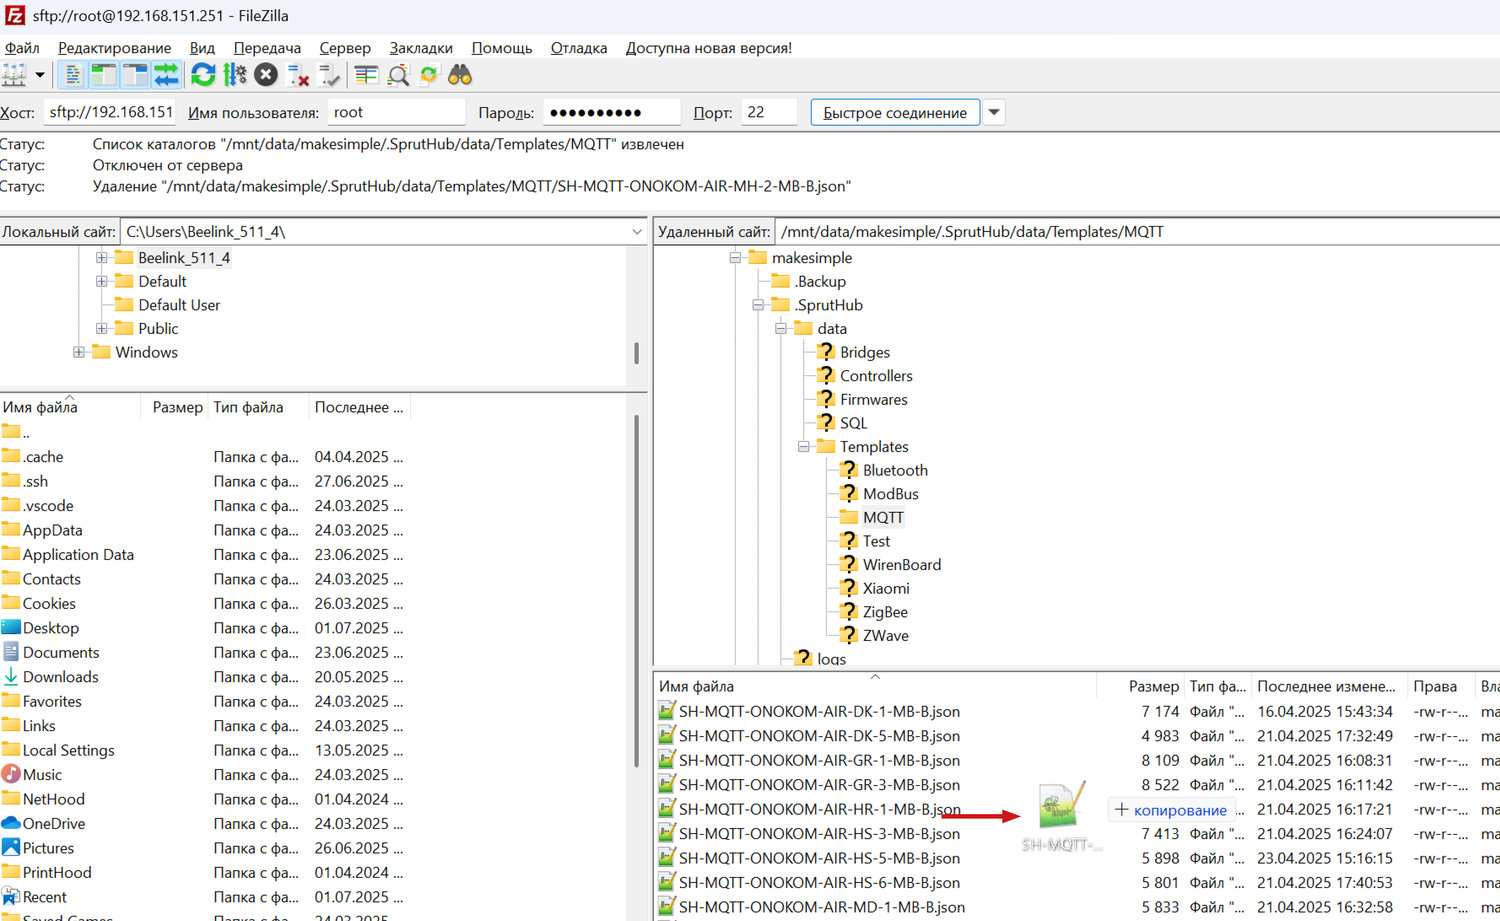Select the local Downloads folder
The height and width of the screenshot is (921, 1500).
point(60,677)
